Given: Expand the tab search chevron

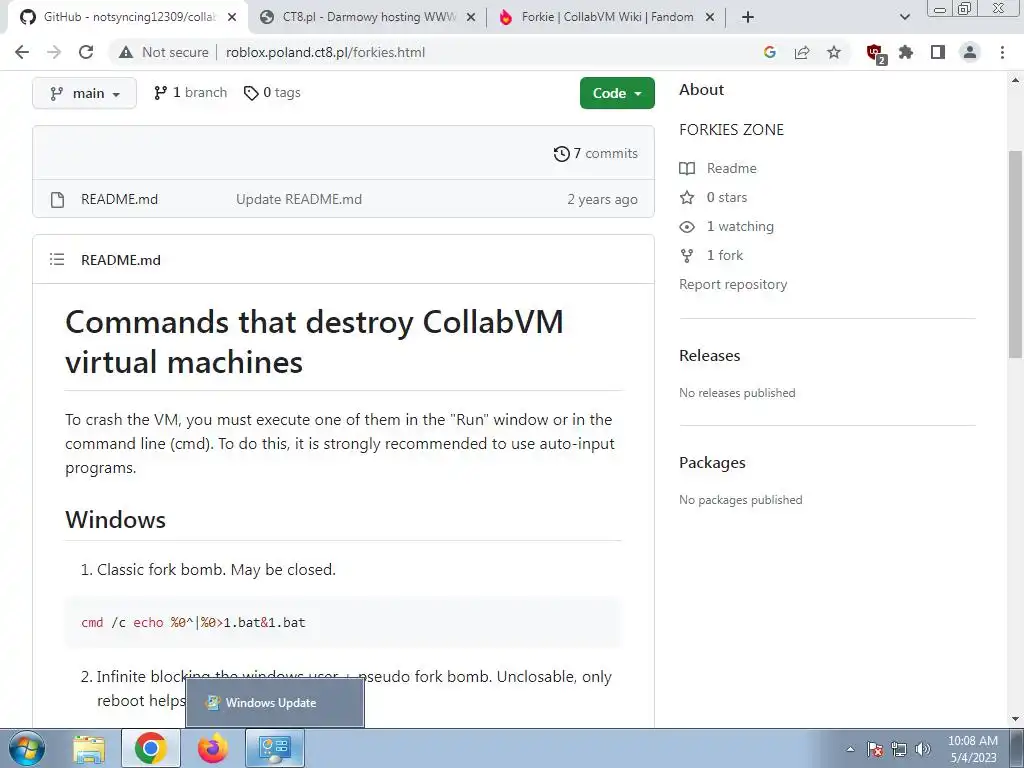Looking at the screenshot, I should pyautogui.click(x=904, y=17).
